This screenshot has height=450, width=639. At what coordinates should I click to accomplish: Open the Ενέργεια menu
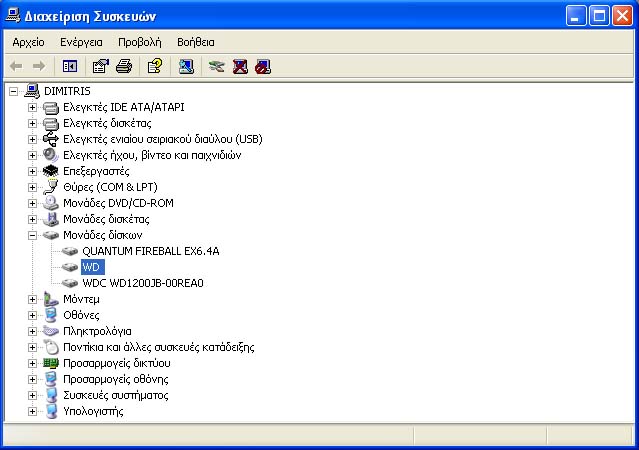(x=81, y=42)
